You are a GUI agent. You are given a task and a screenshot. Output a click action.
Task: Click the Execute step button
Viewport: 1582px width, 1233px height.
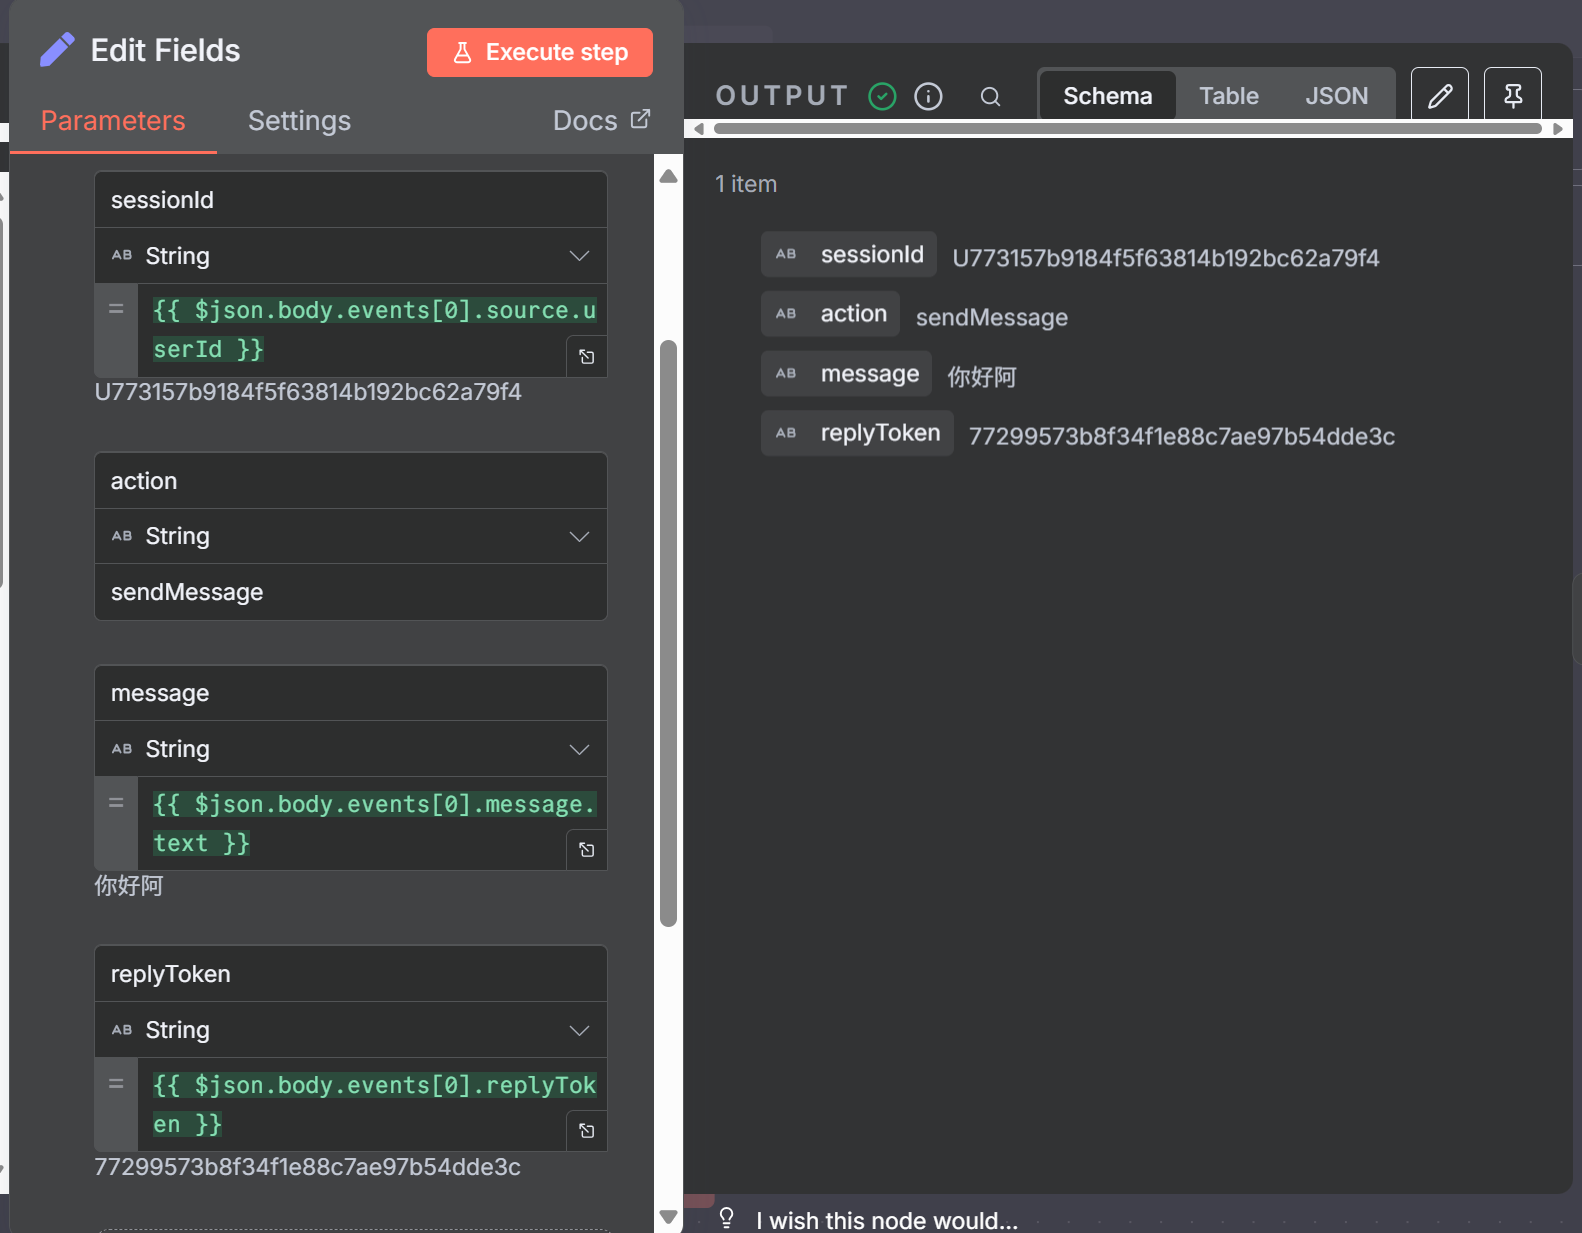tap(540, 52)
